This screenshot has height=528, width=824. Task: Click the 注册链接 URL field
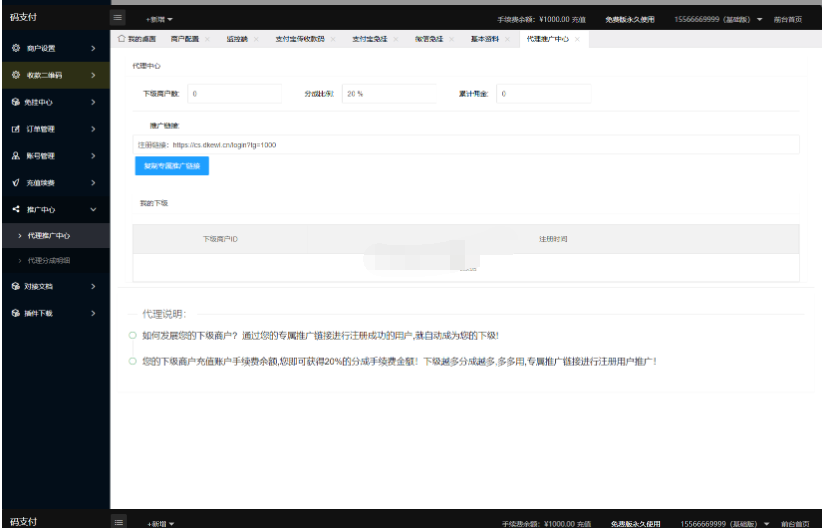466,144
